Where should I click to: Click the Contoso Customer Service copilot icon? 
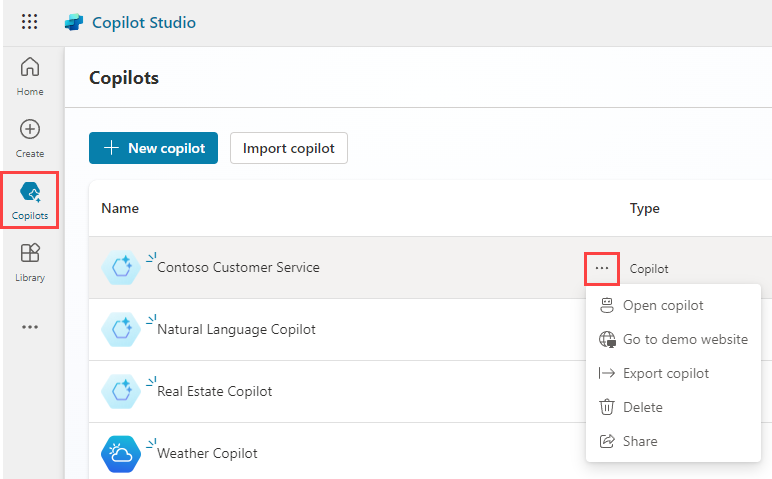tap(121, 267)
